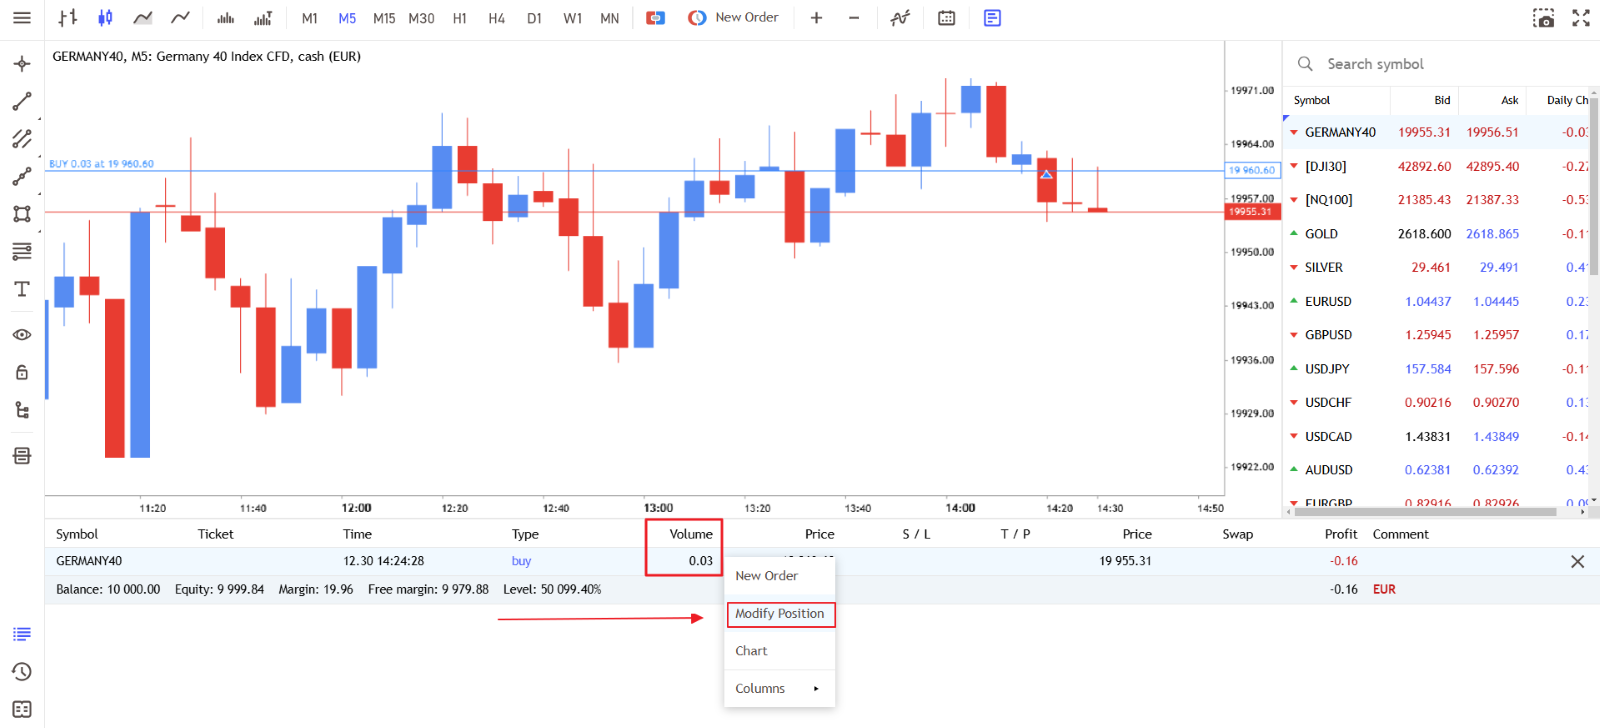
Task: Open the account history icon
Action: (x=22, y=672)
